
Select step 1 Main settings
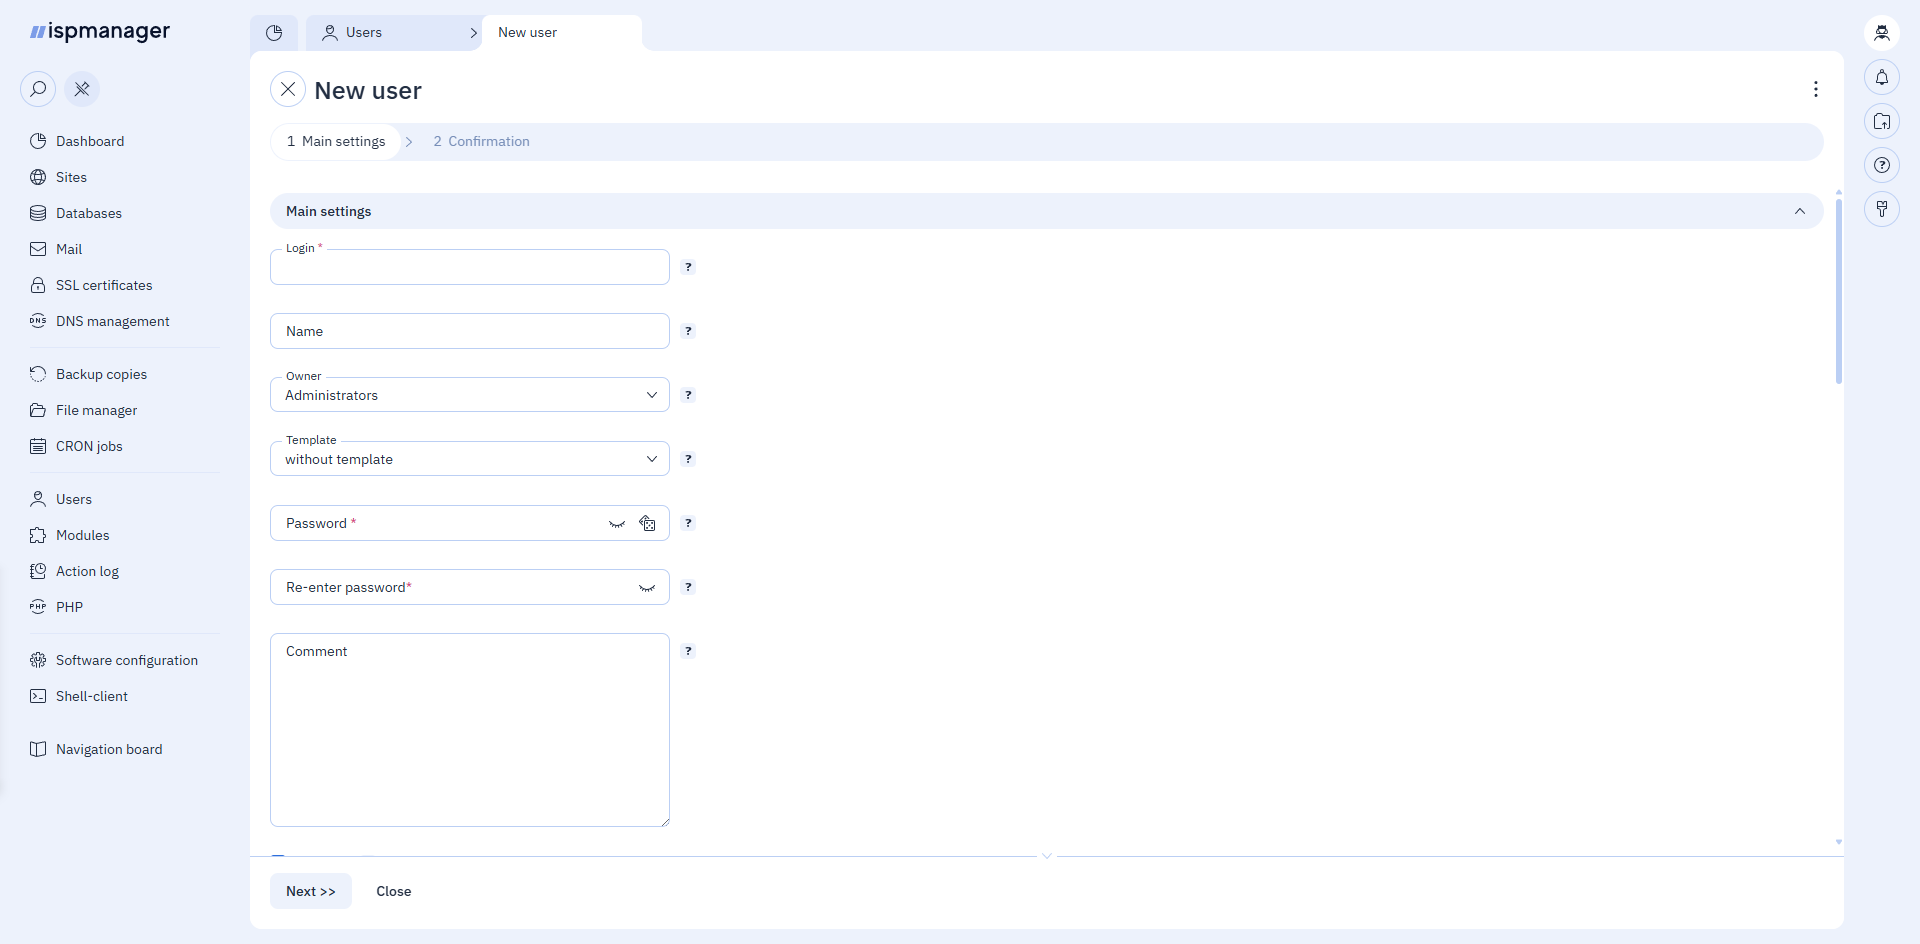pos(336,142)
